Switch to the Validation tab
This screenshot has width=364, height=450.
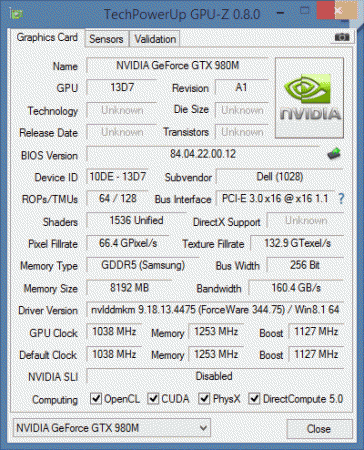pyautogui.click(x=155, y=39)
